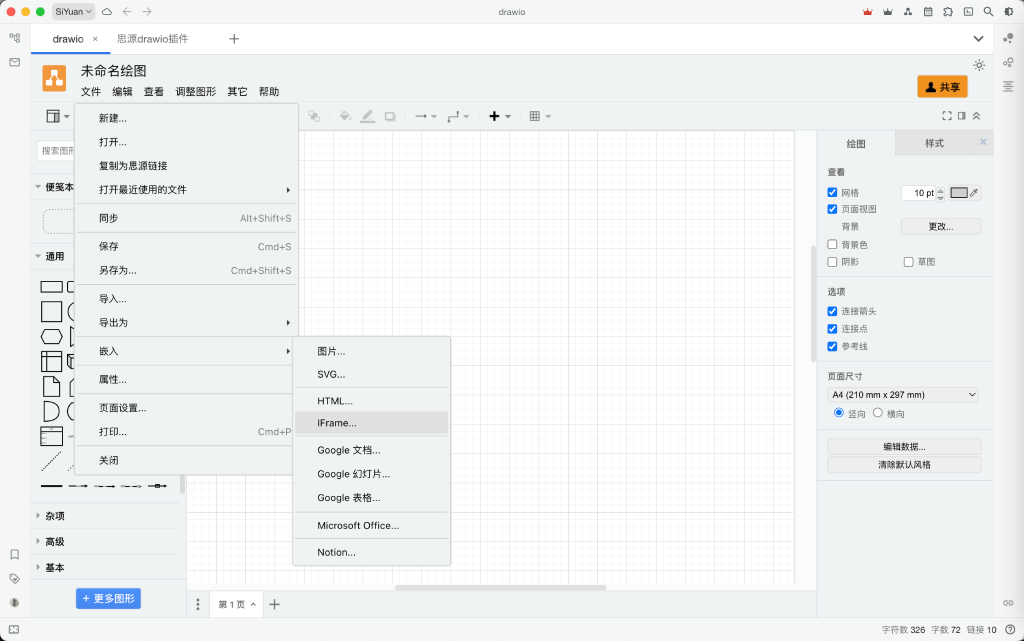1024x641 pixels.
Task: Click the fill color bucket icon
Action: [x=345, y=116]
